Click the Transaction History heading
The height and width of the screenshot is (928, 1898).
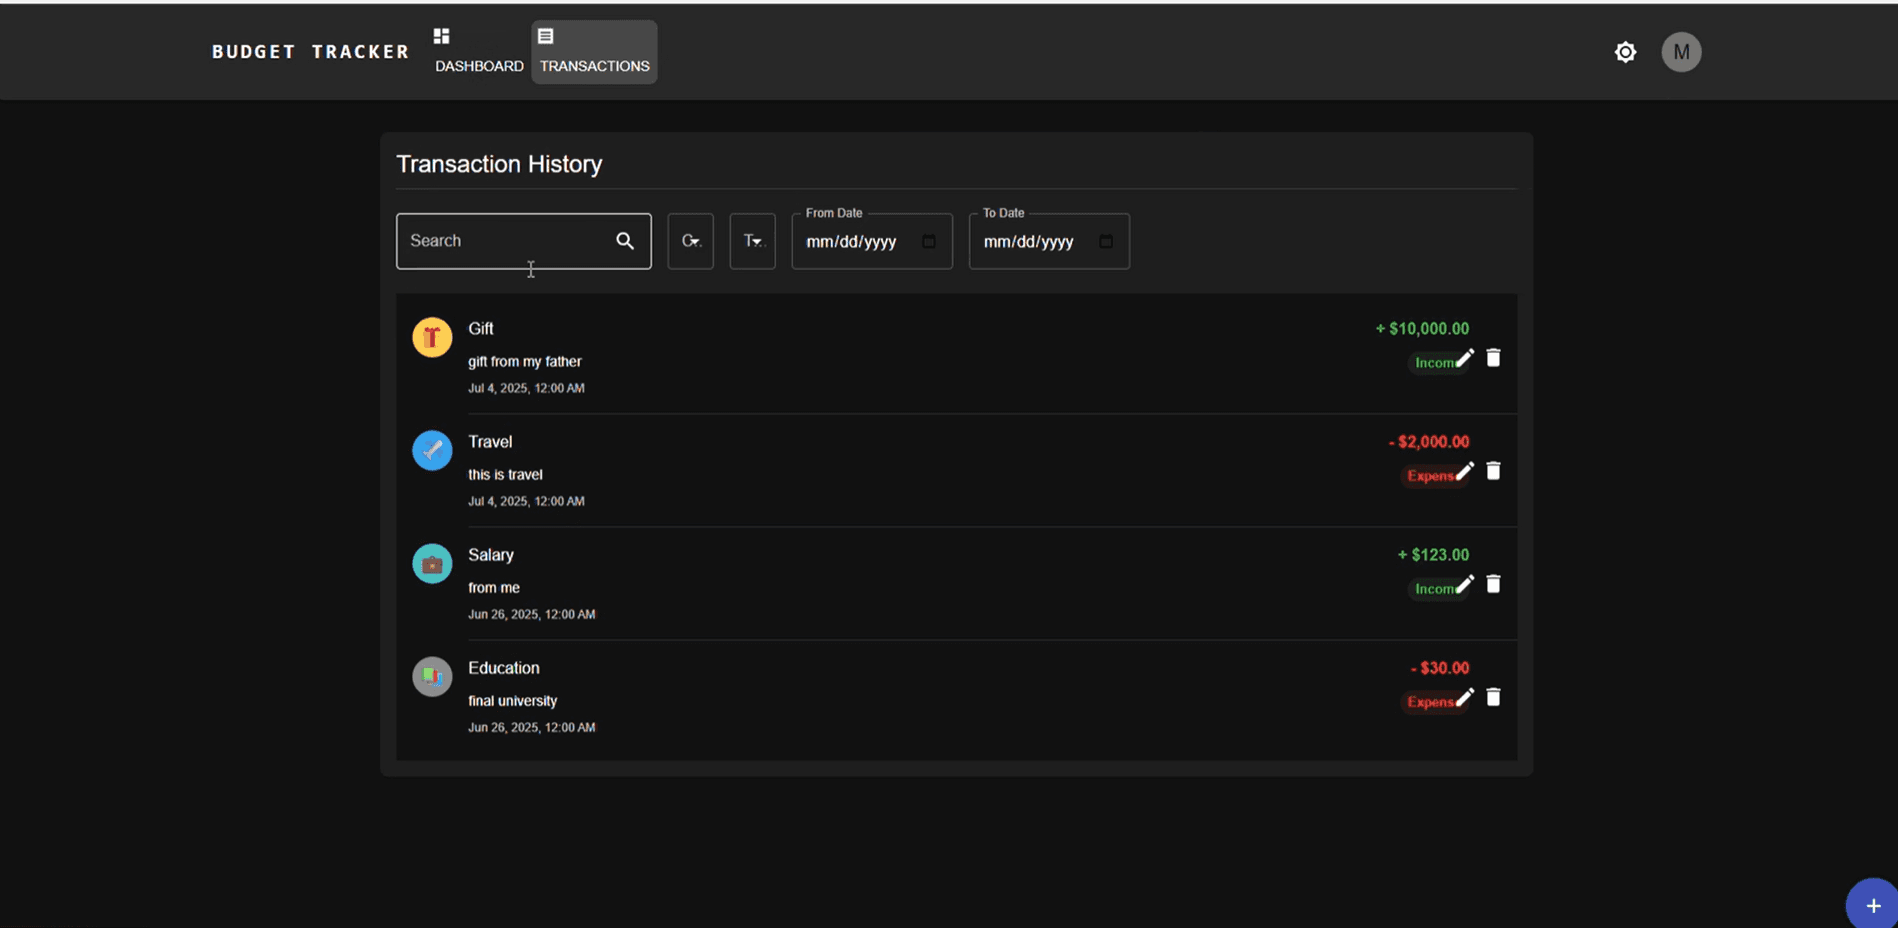point(499,164)
